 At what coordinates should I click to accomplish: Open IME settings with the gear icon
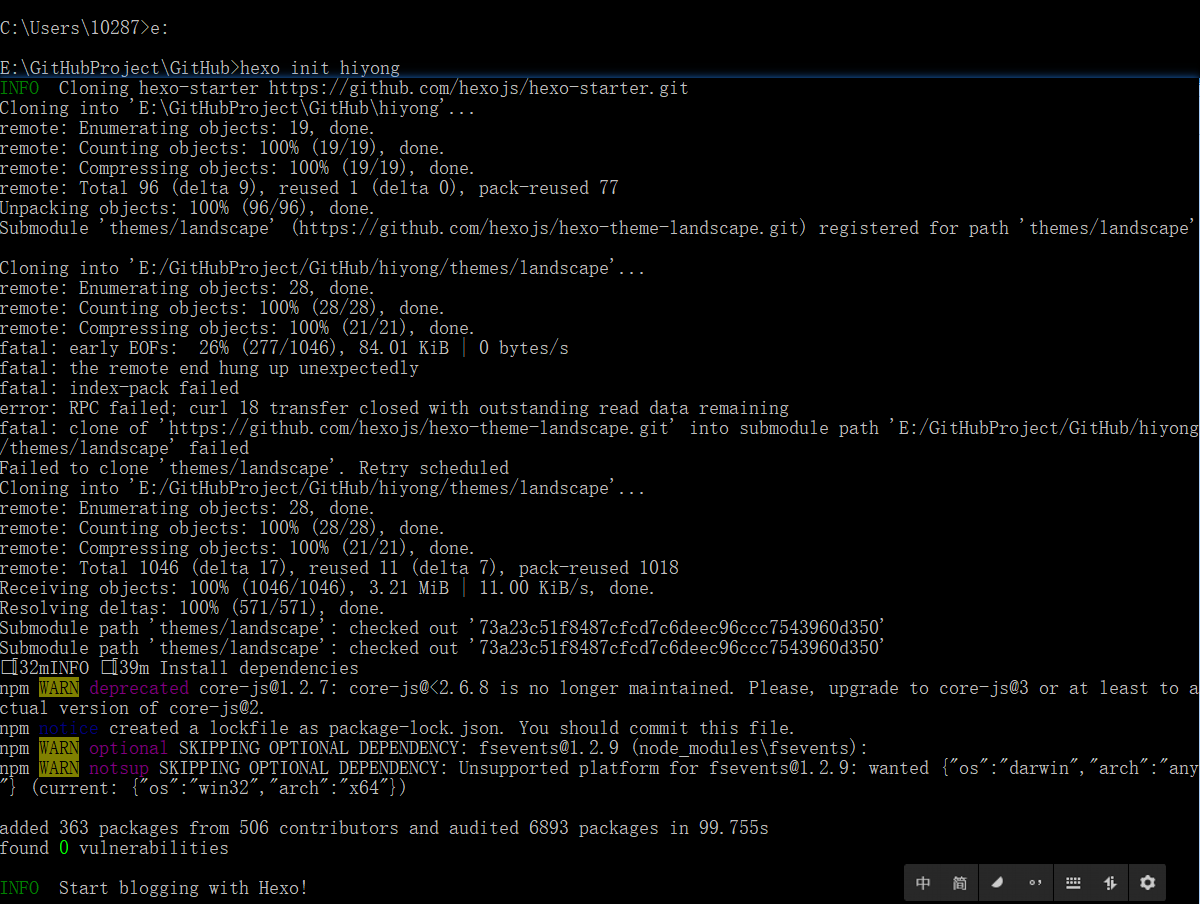pos(1147,883)
